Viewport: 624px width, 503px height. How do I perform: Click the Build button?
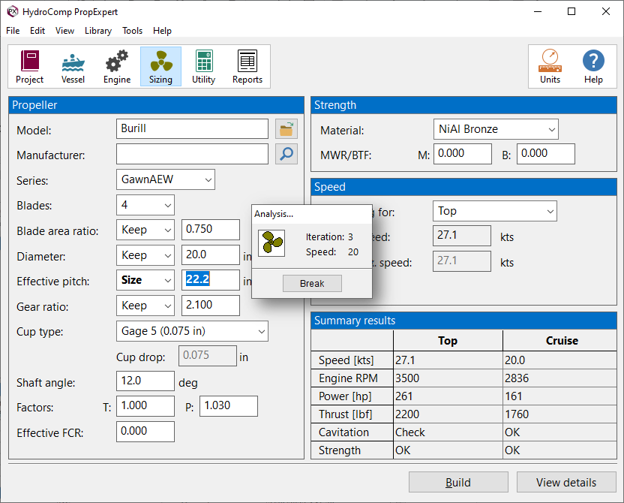click(x=458, y=482)
